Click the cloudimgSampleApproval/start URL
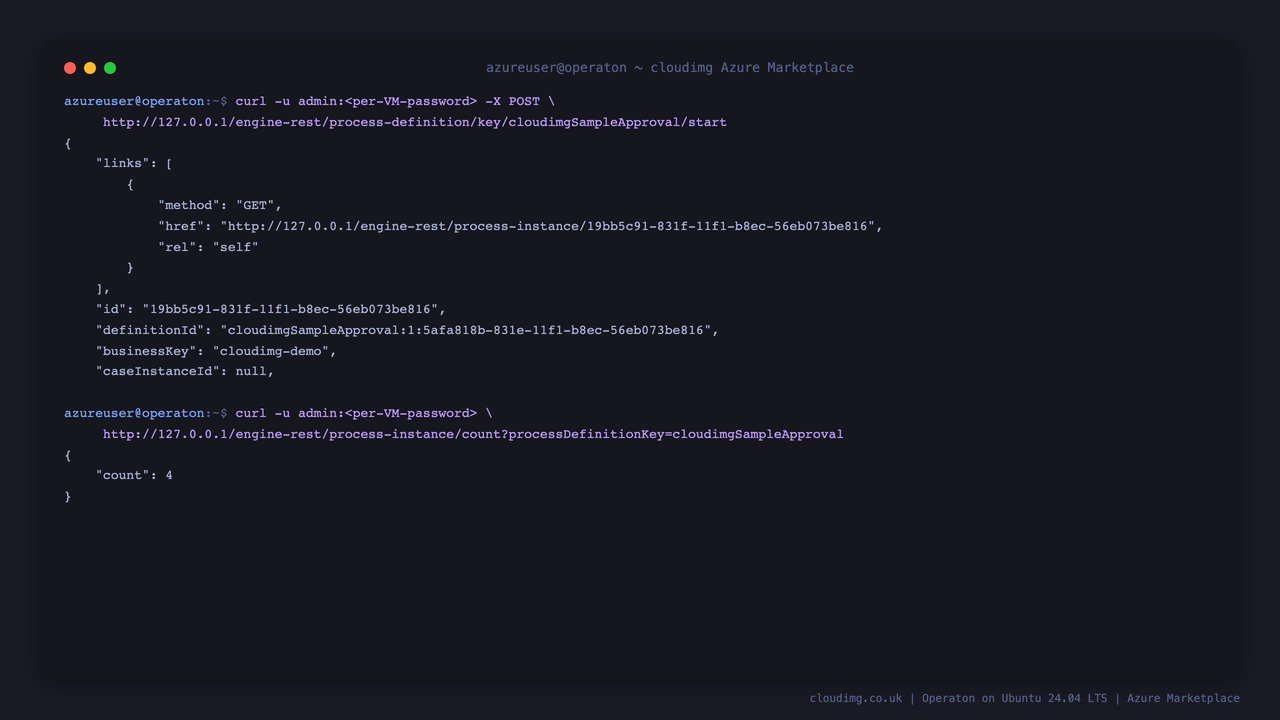Viewport: 1280px width, 720px height. pos(415,122)
